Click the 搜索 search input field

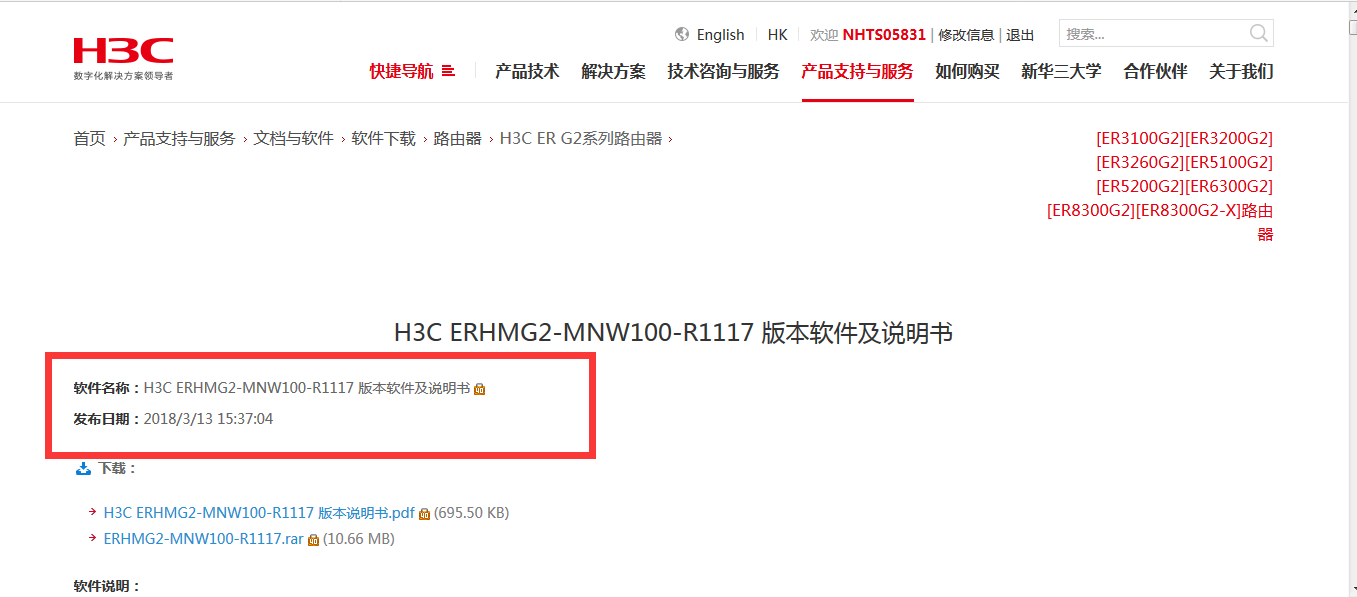tap(1155, 34)
